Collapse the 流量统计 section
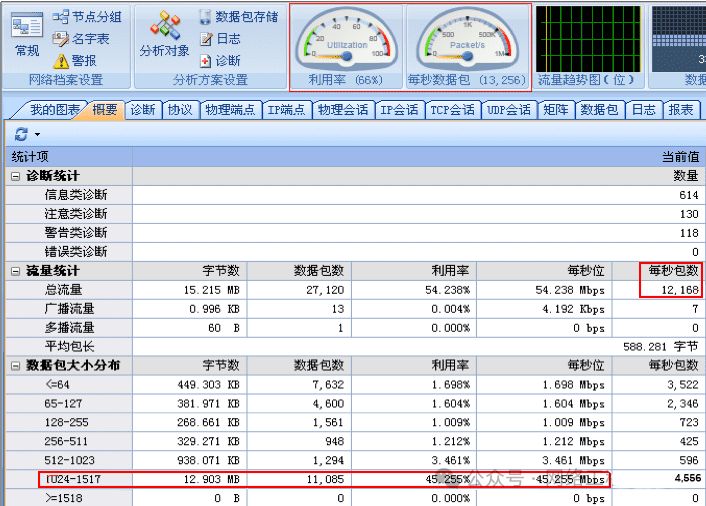 click(x=15, y=271)
